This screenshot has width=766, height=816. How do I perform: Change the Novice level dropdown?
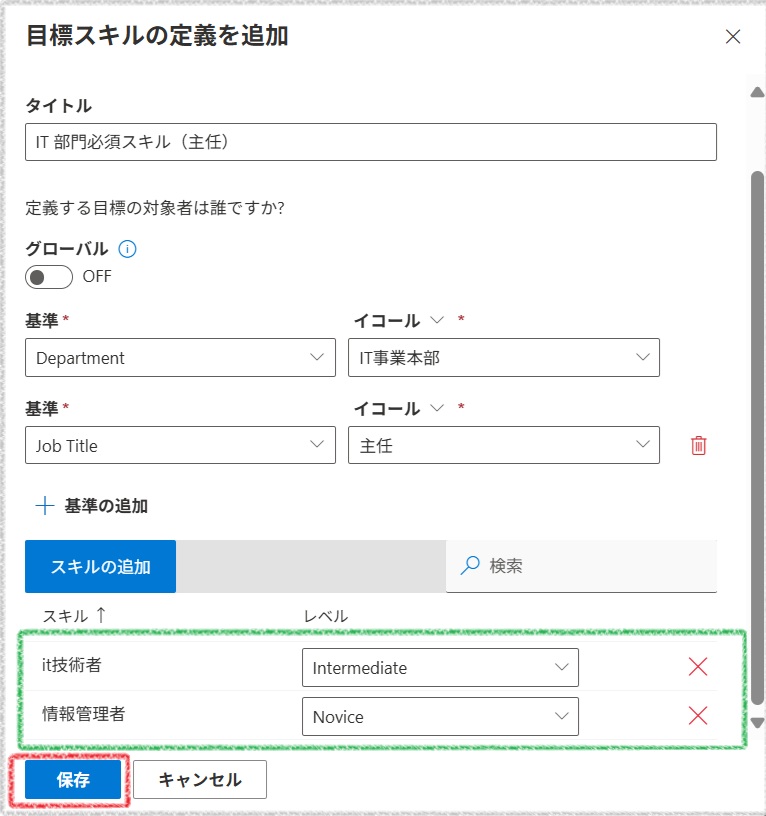tap(440, 716)
